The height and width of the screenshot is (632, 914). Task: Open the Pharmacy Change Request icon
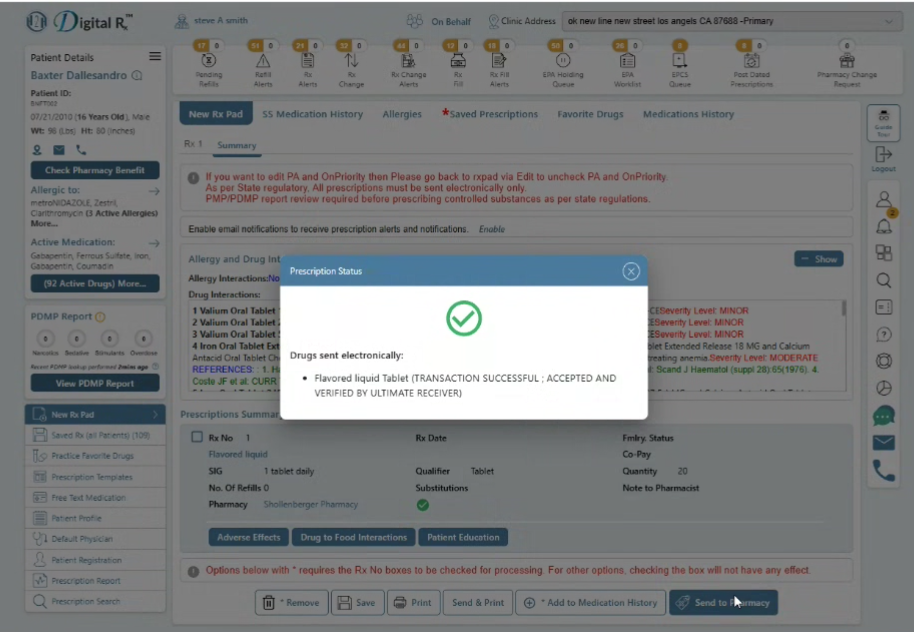coord(846,60)
